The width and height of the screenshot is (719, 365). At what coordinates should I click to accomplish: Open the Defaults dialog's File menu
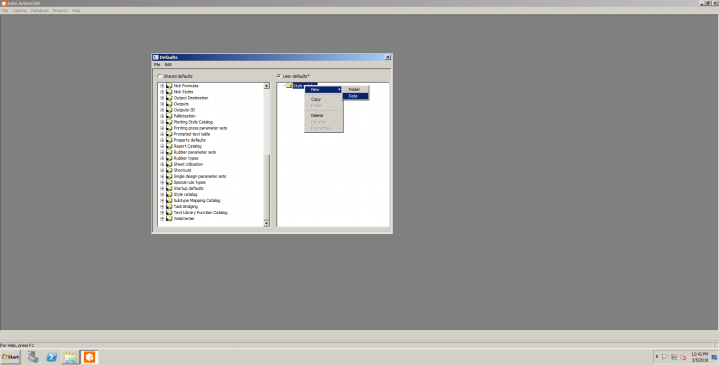(x=157, y=65)
